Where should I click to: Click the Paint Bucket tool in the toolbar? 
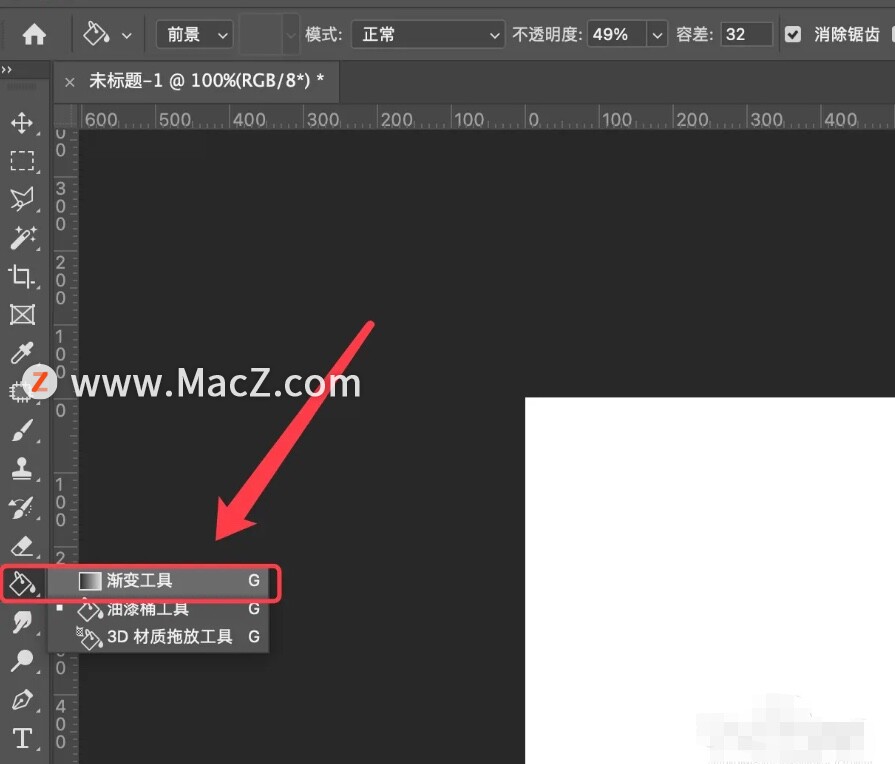click(x=22, y=584)
